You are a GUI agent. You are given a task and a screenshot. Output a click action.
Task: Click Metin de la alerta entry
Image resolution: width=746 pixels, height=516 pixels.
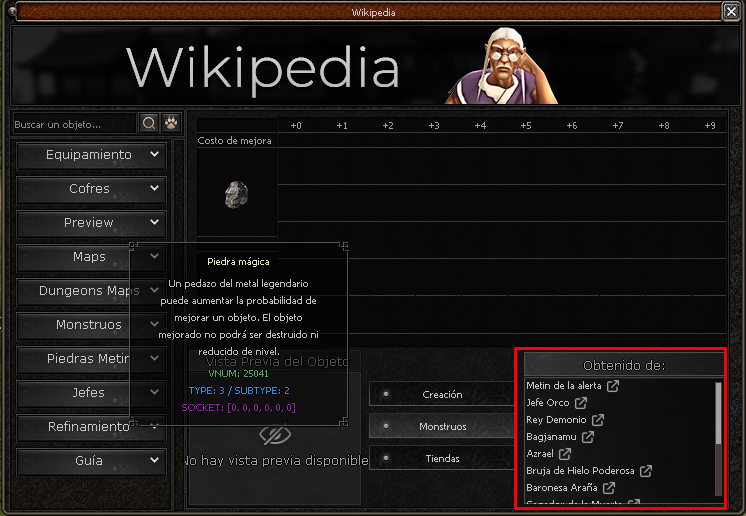point(564,386)
